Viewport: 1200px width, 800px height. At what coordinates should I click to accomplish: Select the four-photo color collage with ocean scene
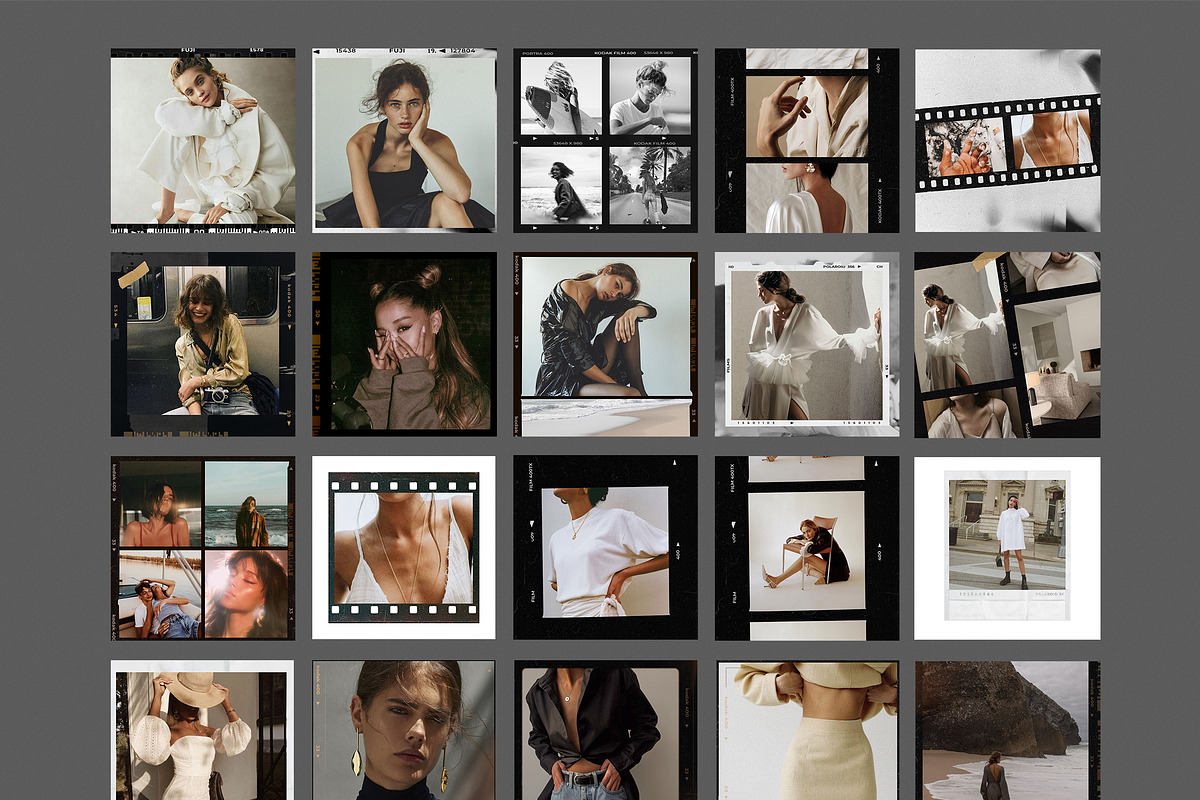click(x=203, y=548)
